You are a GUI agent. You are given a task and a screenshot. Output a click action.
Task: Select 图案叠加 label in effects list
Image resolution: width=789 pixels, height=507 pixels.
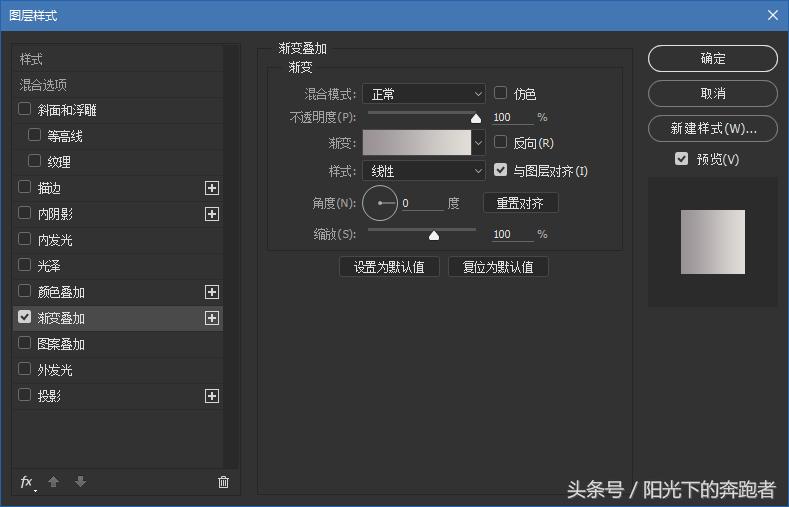61,345
